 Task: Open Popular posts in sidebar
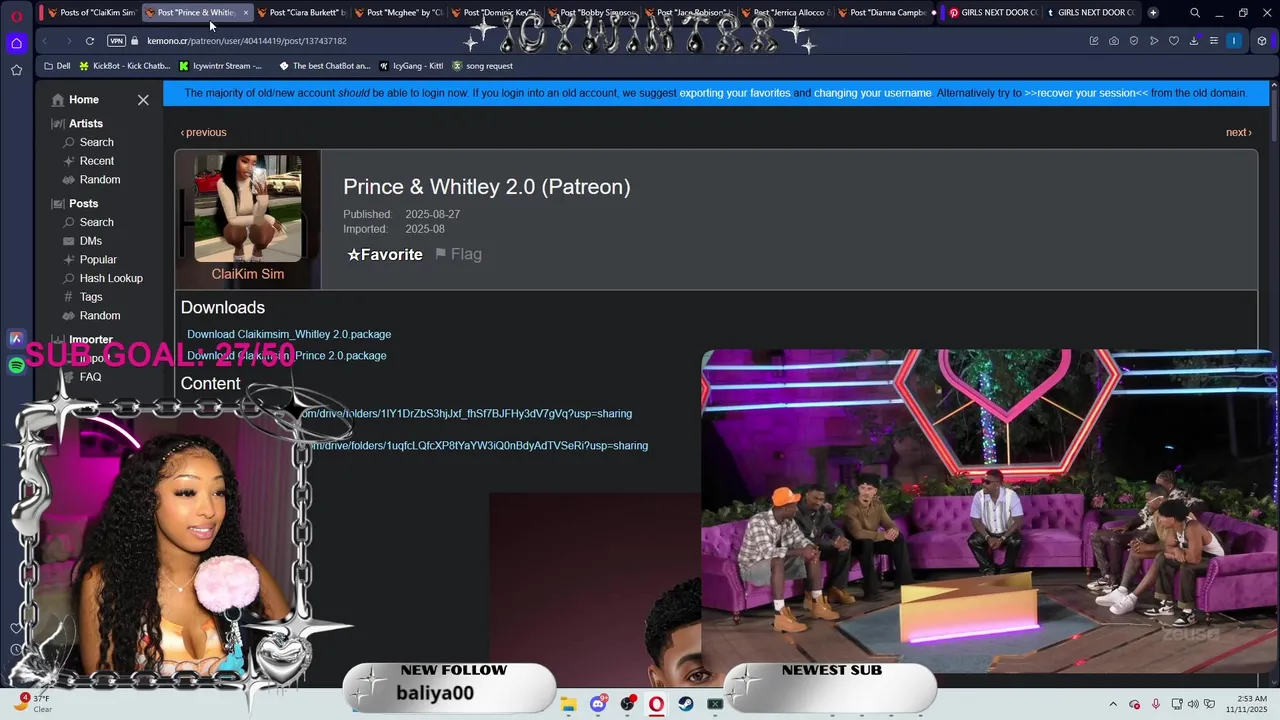(x=90, y=260)
